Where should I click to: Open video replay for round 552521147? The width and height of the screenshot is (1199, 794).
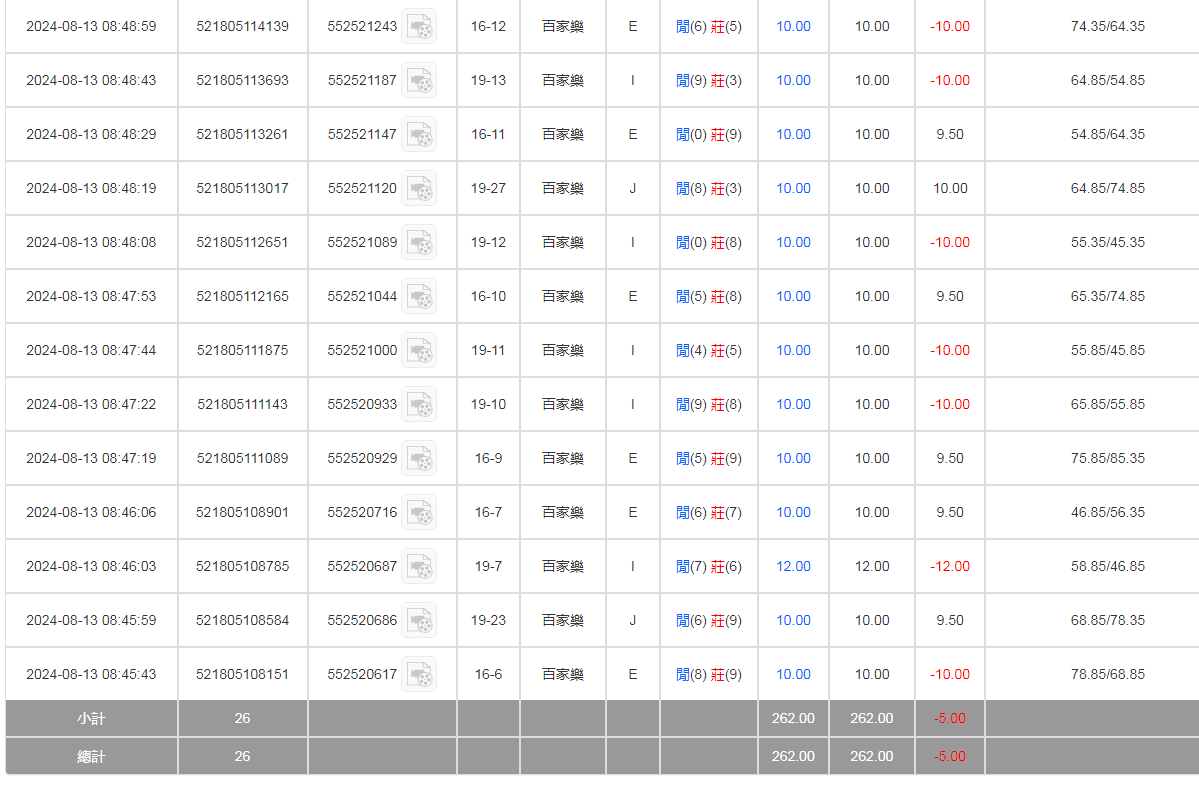click(x=419, y=135)
